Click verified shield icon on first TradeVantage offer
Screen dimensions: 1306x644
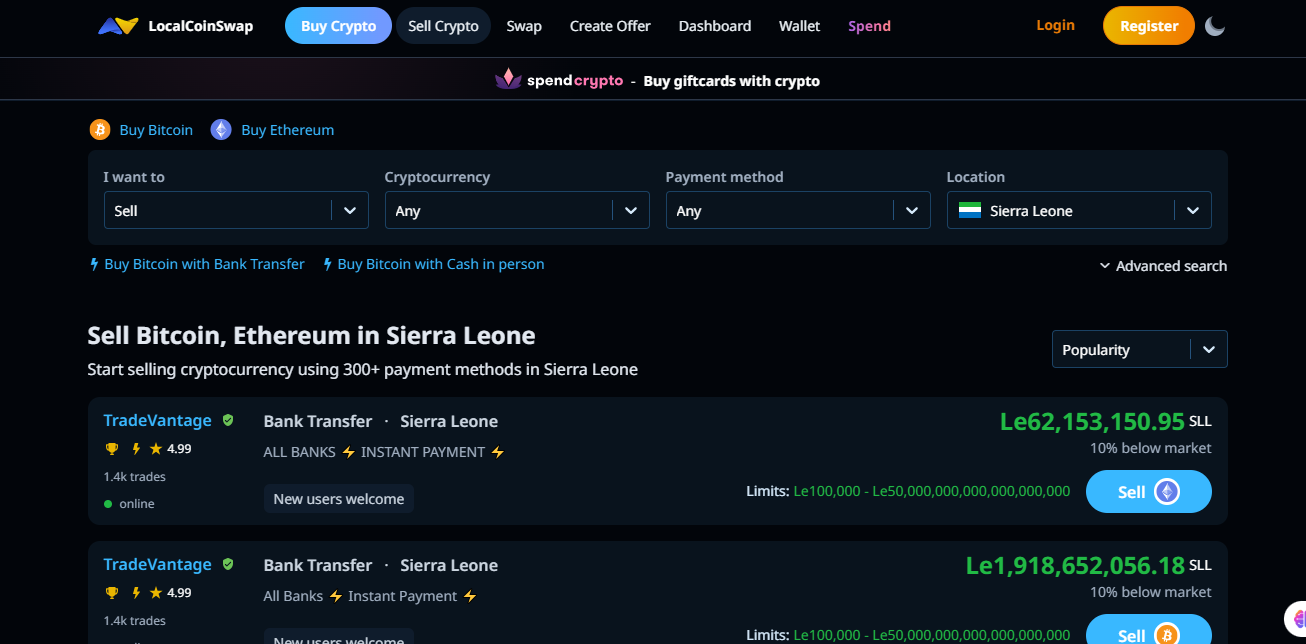click(x=228, y=421)
